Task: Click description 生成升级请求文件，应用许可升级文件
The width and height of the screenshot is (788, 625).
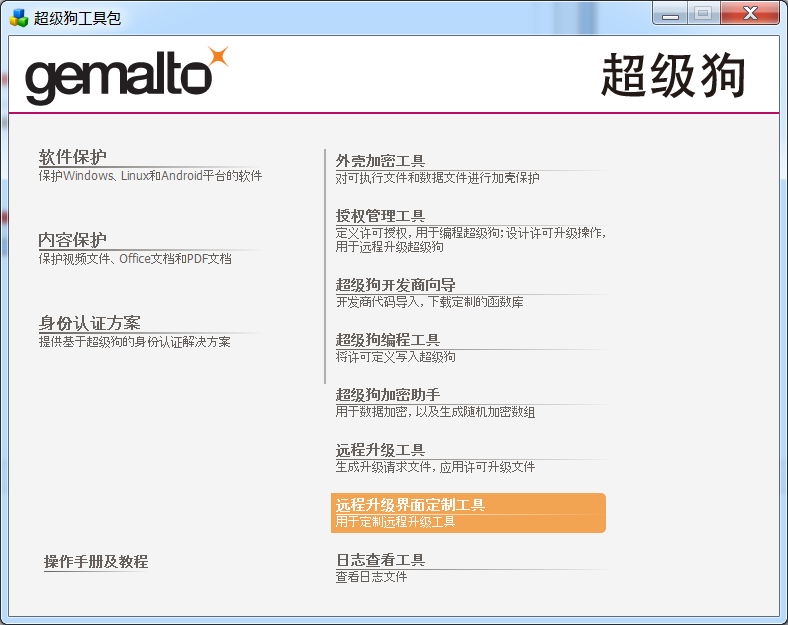Action: 435,467
